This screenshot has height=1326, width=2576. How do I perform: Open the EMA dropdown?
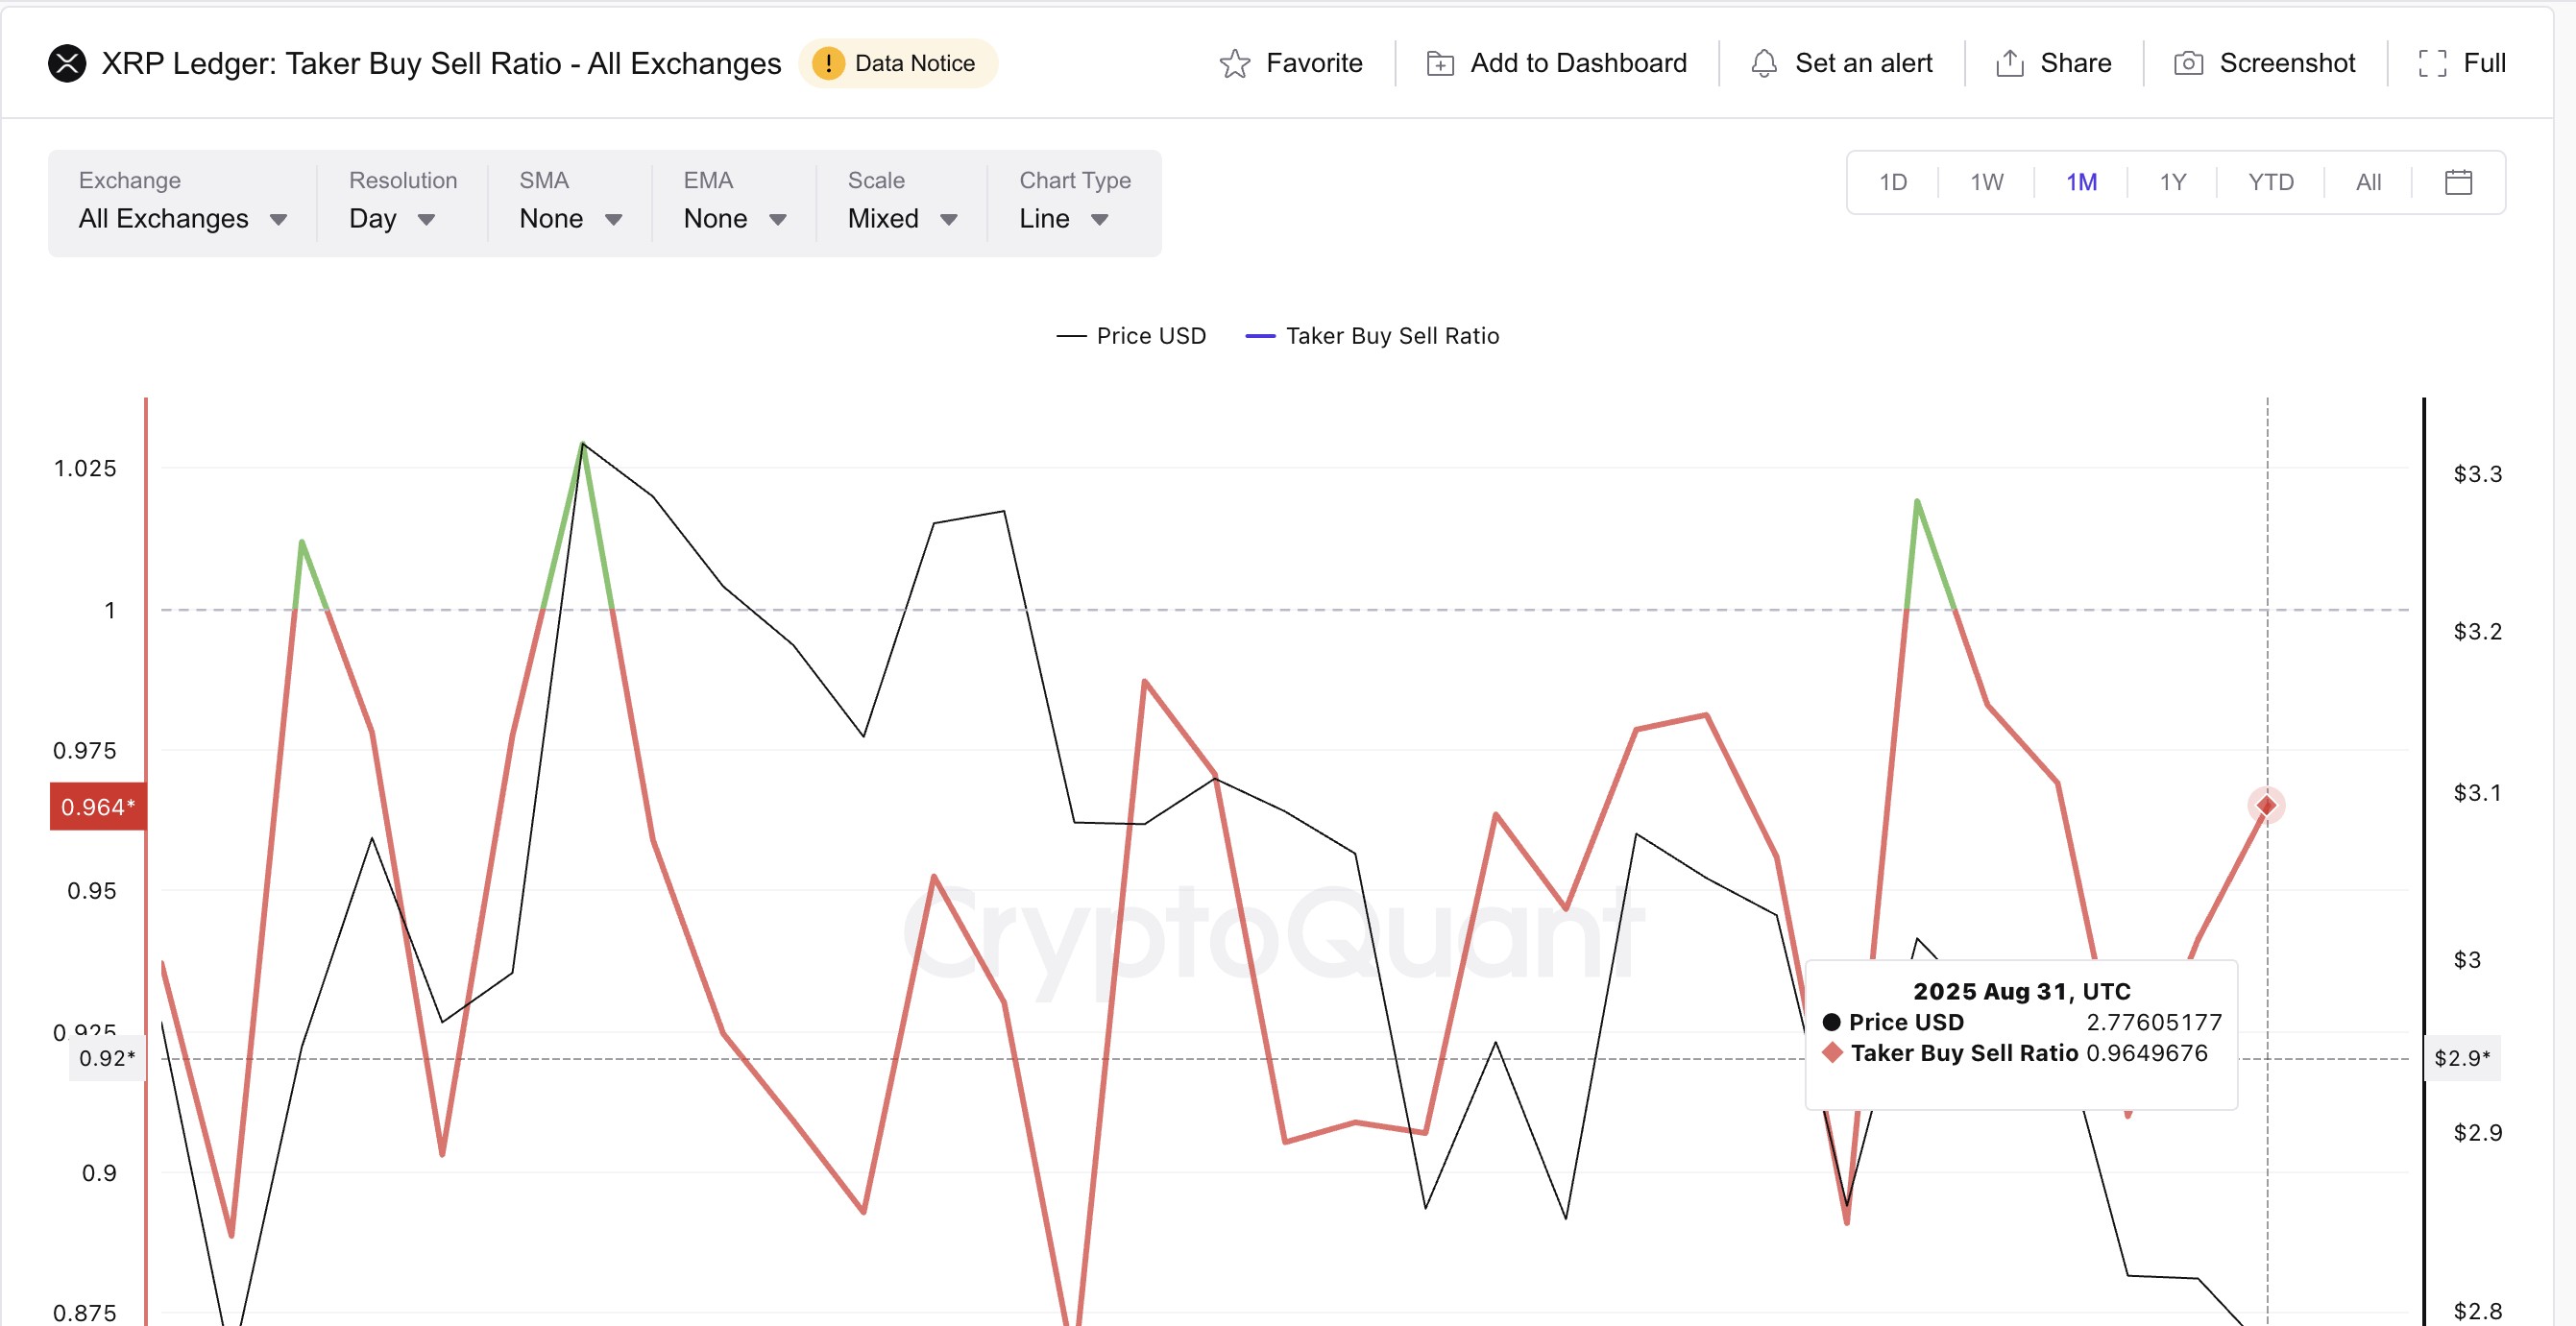click(734, 203)
